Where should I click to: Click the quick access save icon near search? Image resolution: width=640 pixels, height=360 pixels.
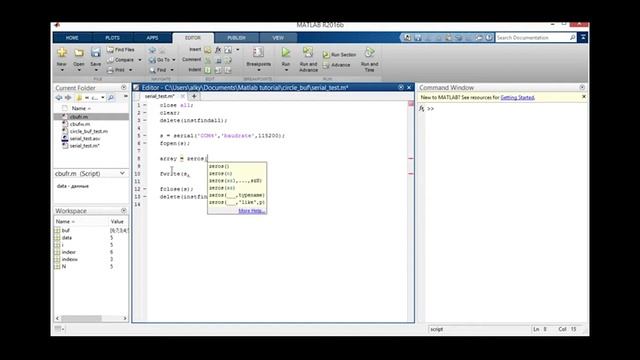coord(418,38)
